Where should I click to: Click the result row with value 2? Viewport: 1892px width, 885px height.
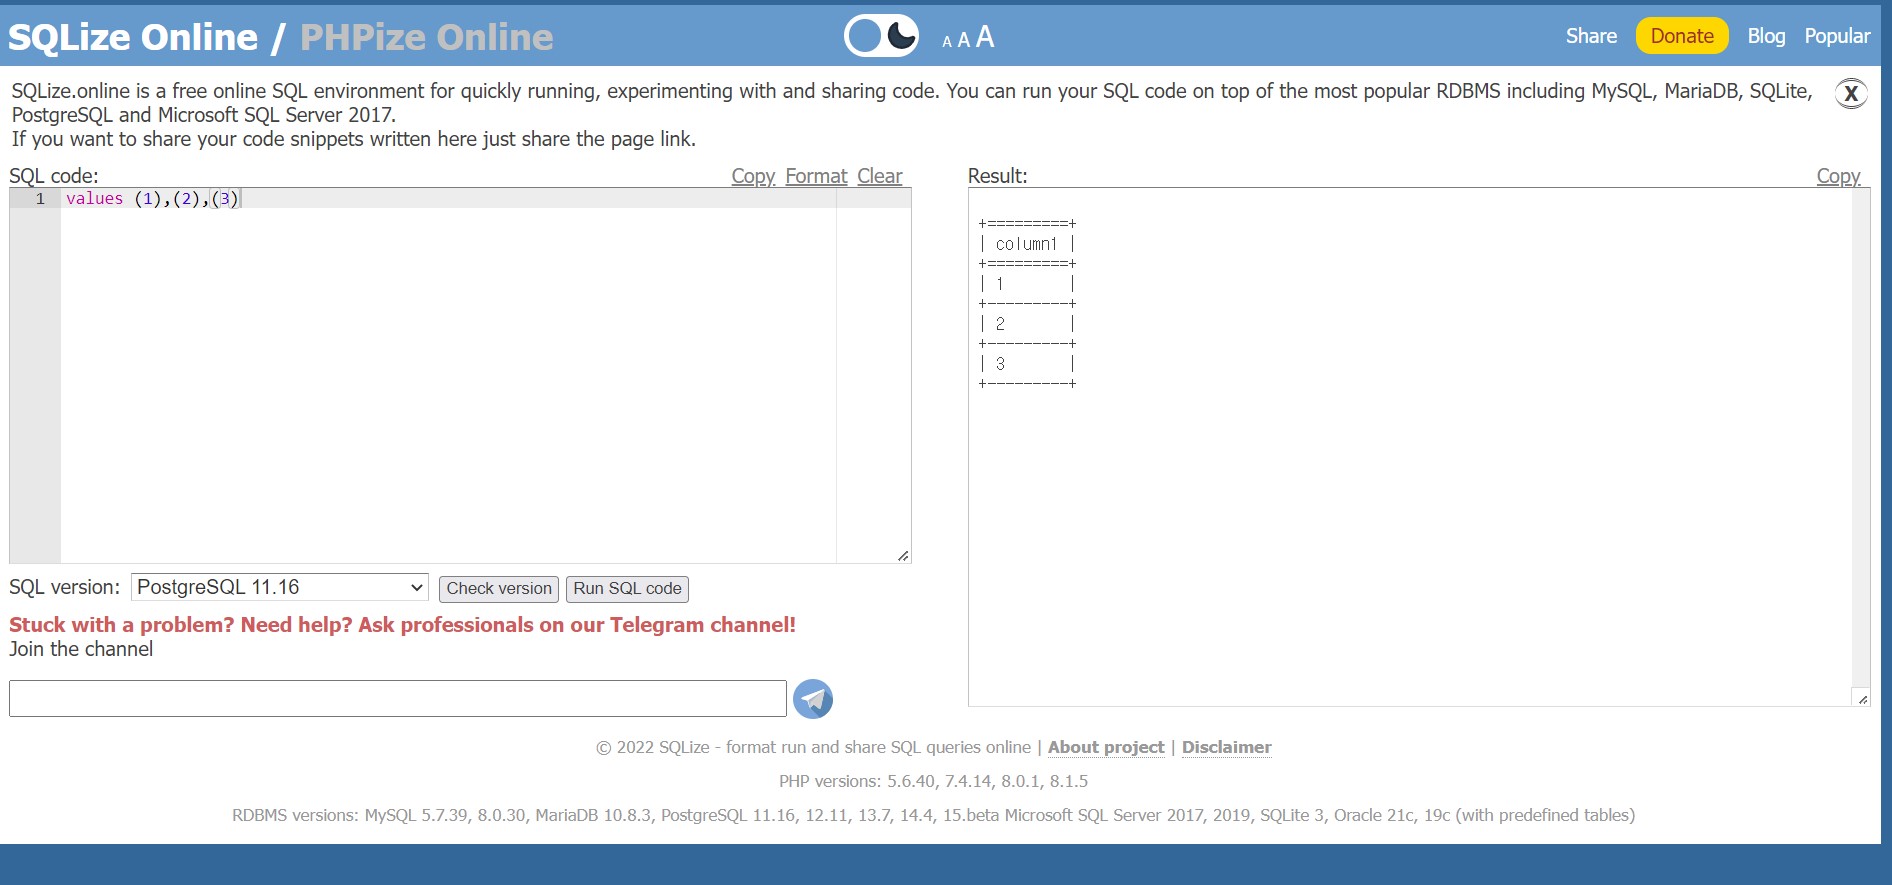(1027, 324)
